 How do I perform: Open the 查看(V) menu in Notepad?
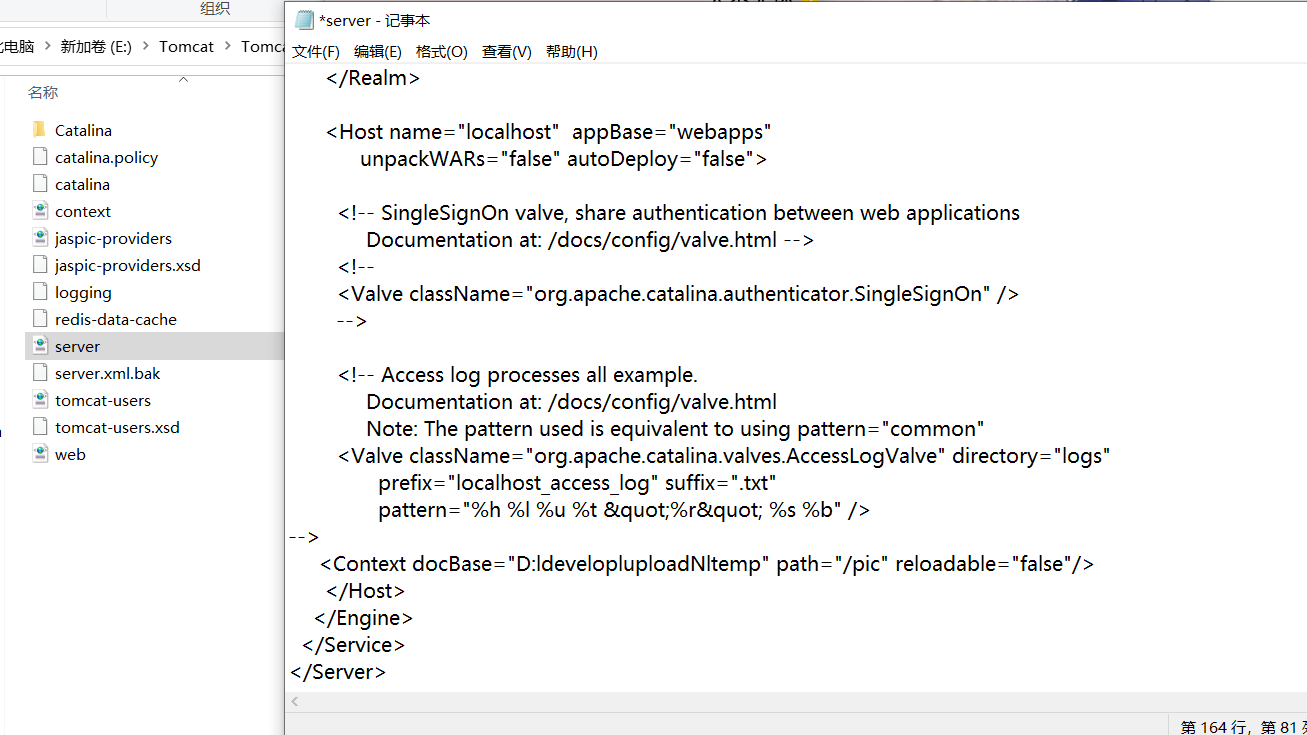pyautogui.click(x=506, y=52)
